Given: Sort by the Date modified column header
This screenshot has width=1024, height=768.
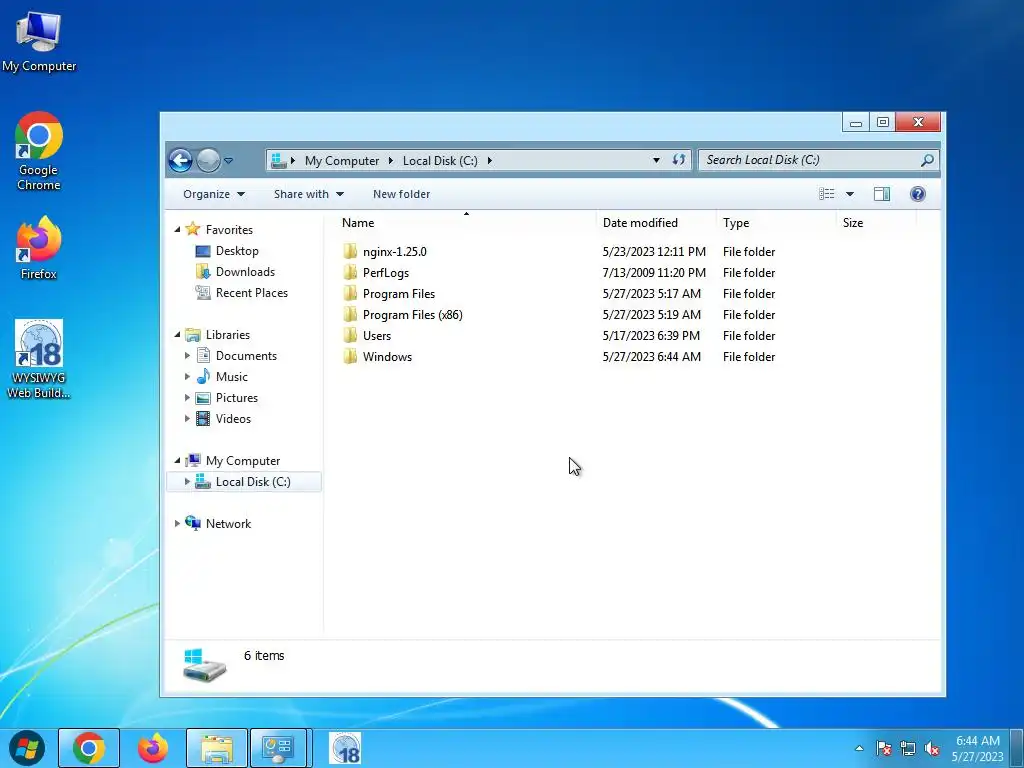Looking at the screenshot, I should click(x=640, y=223).
